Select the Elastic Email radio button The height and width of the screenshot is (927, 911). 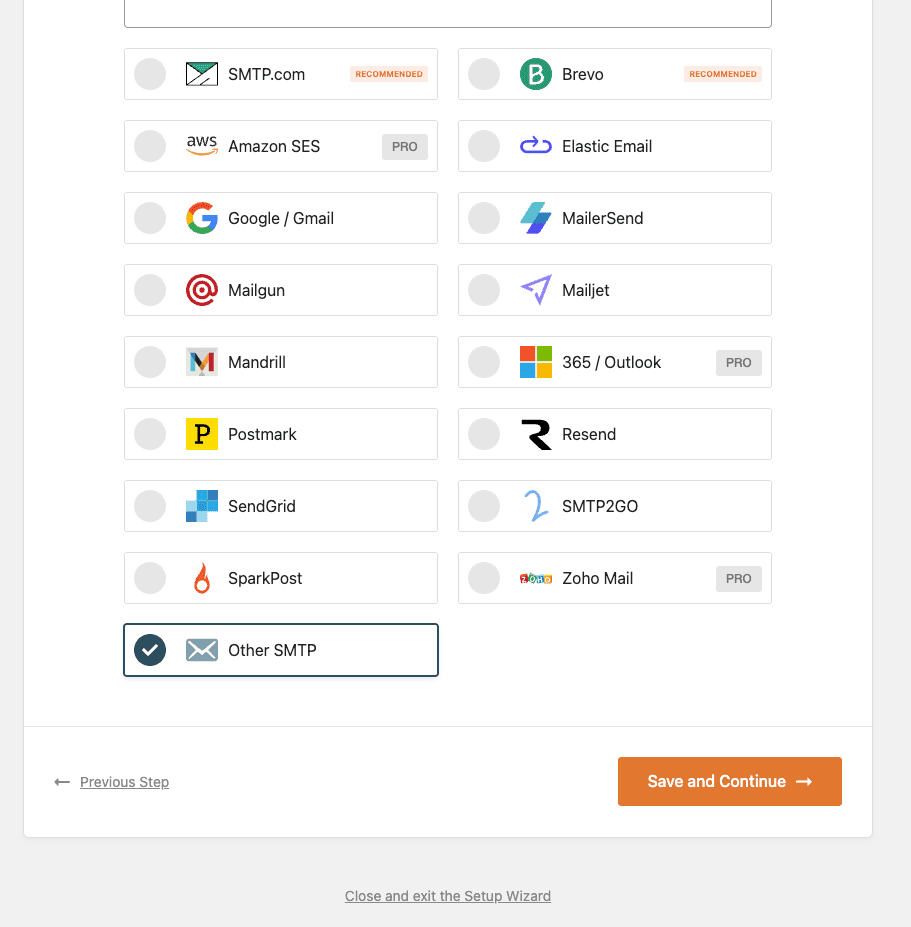[484, 146]
